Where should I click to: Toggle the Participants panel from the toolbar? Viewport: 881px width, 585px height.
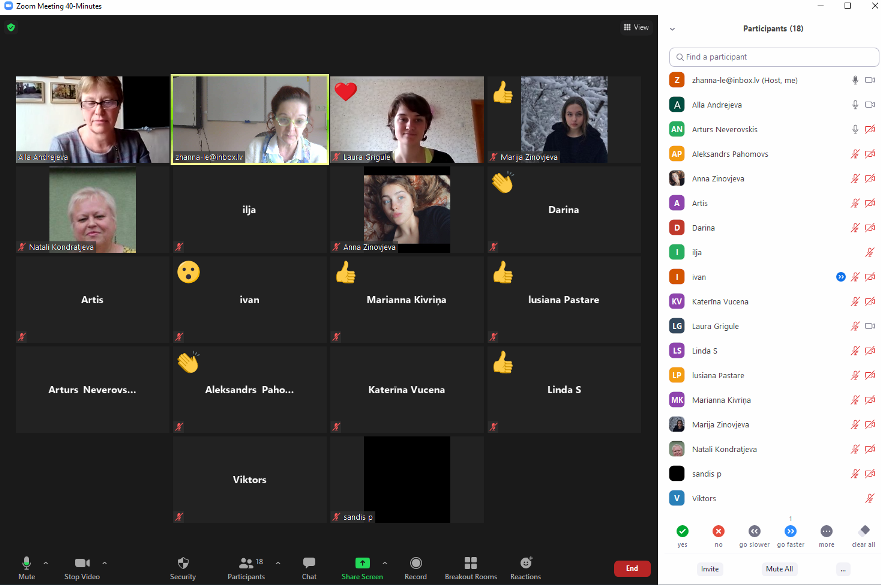(245, 566)
